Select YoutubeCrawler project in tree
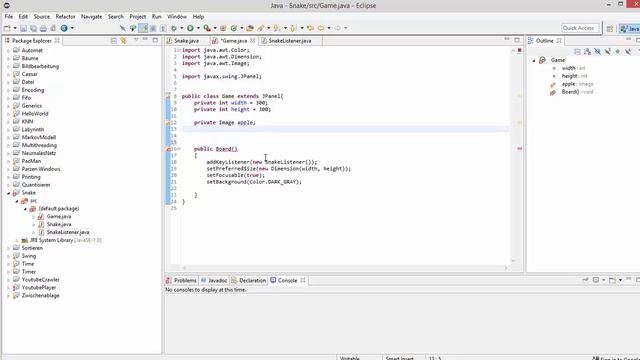The height and width of the screenshot is (360, 640). click(x=40, y=280)
